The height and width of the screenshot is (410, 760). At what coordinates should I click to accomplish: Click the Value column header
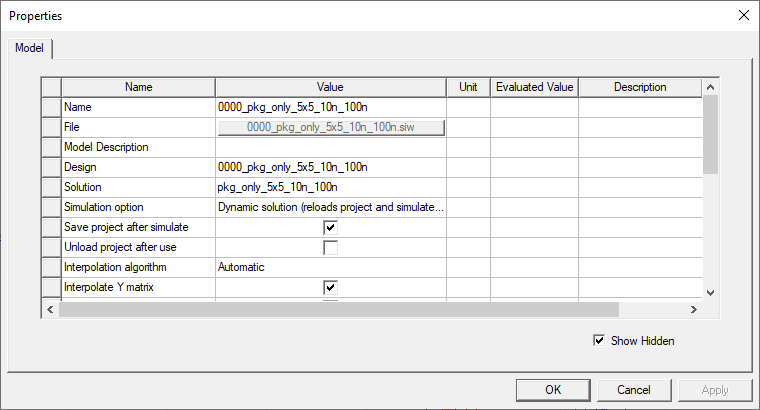coord(330,87)
